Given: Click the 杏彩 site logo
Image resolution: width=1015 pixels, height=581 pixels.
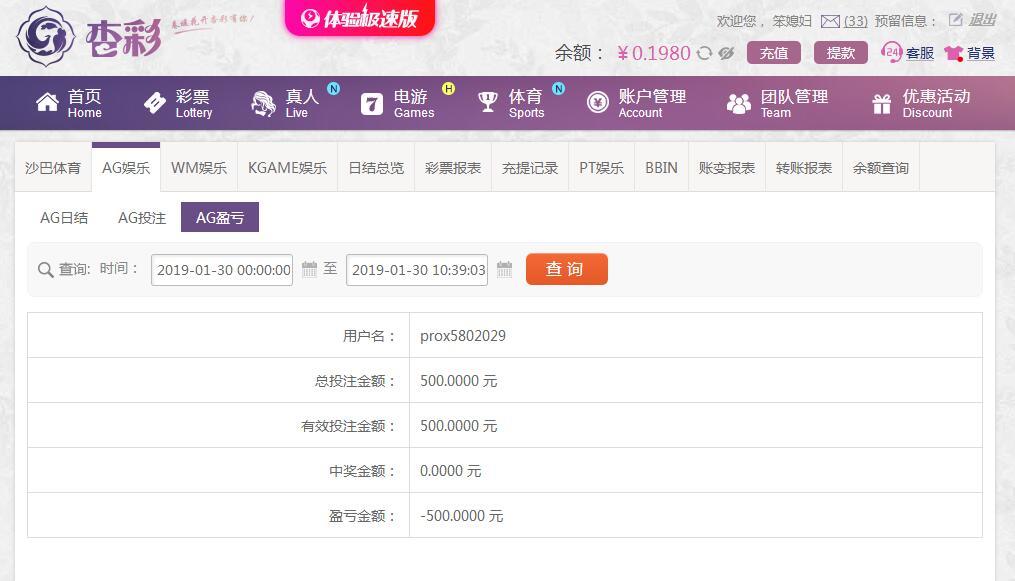Looking at the screenshot, I should (x=90, y=37).
